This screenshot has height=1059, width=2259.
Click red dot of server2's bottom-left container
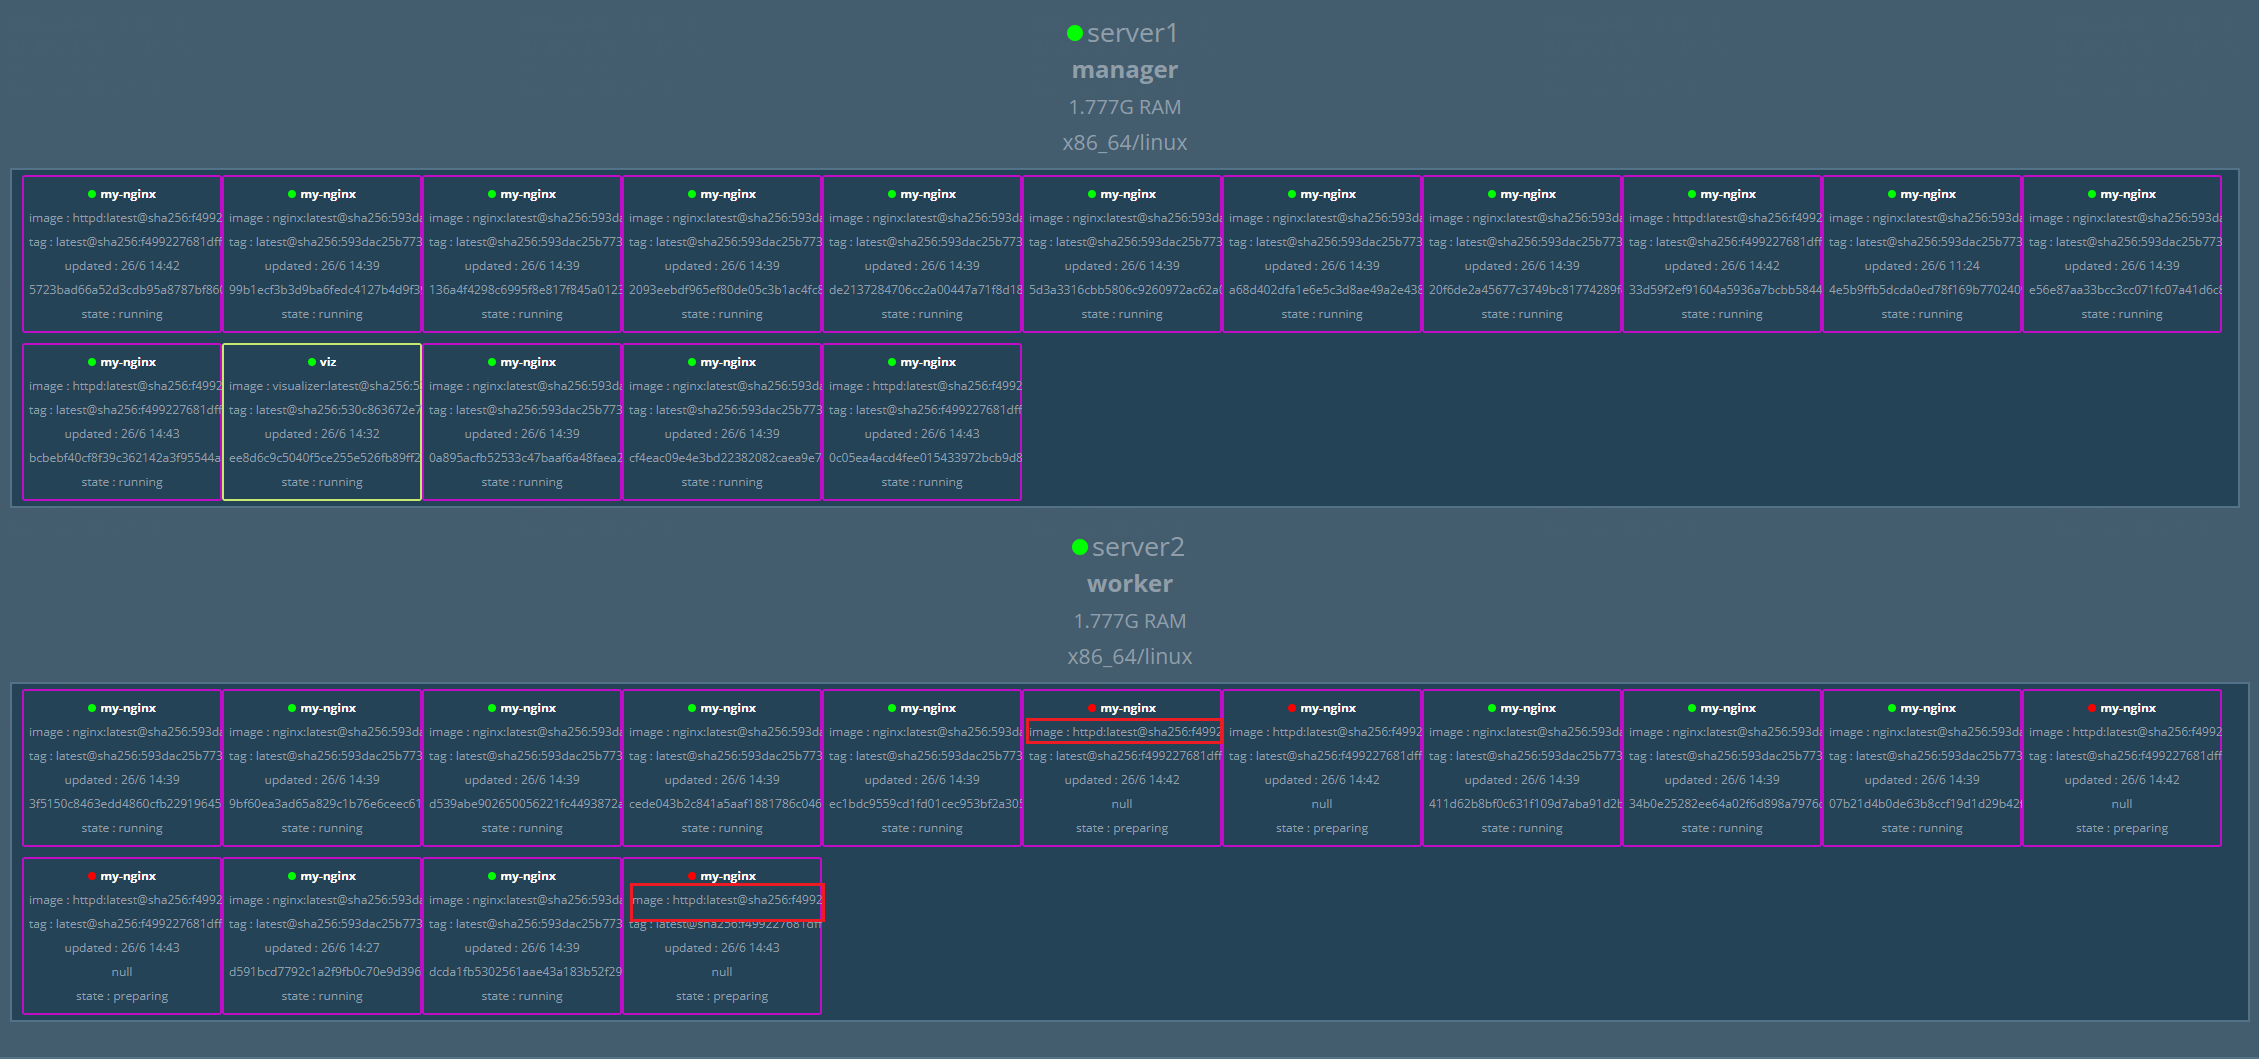(92, 877)
